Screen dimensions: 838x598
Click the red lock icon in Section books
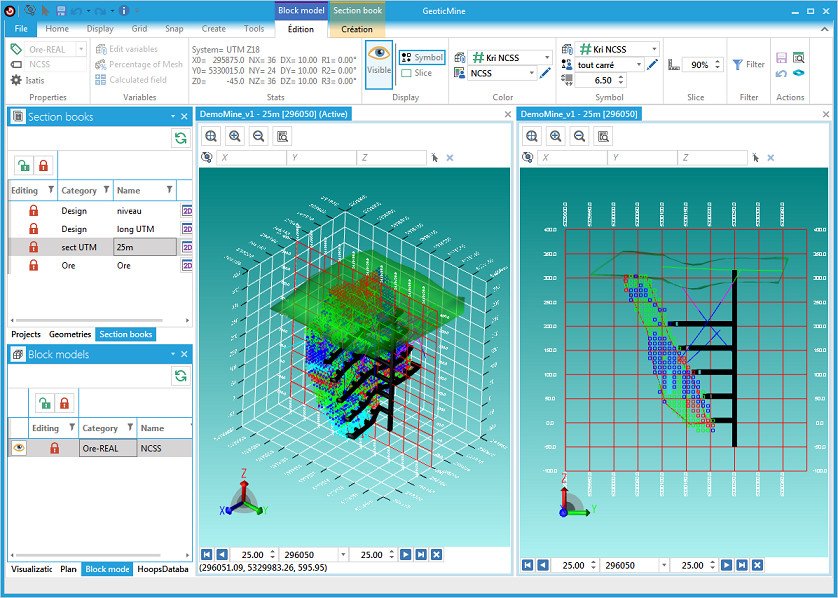coord(43,166)
